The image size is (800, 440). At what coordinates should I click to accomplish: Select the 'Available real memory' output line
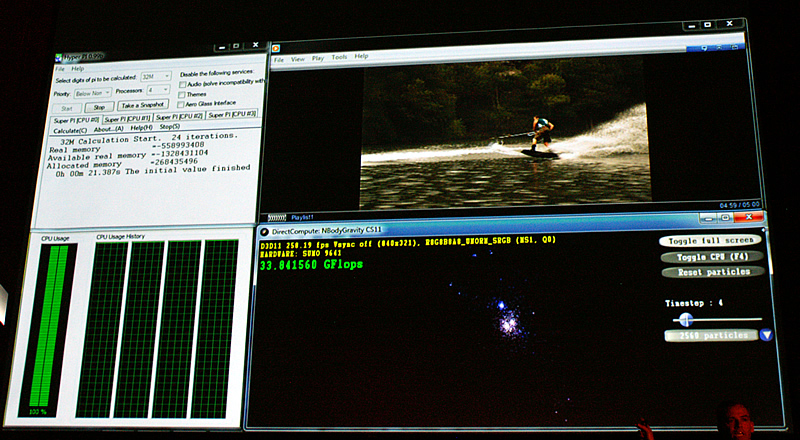128,155
